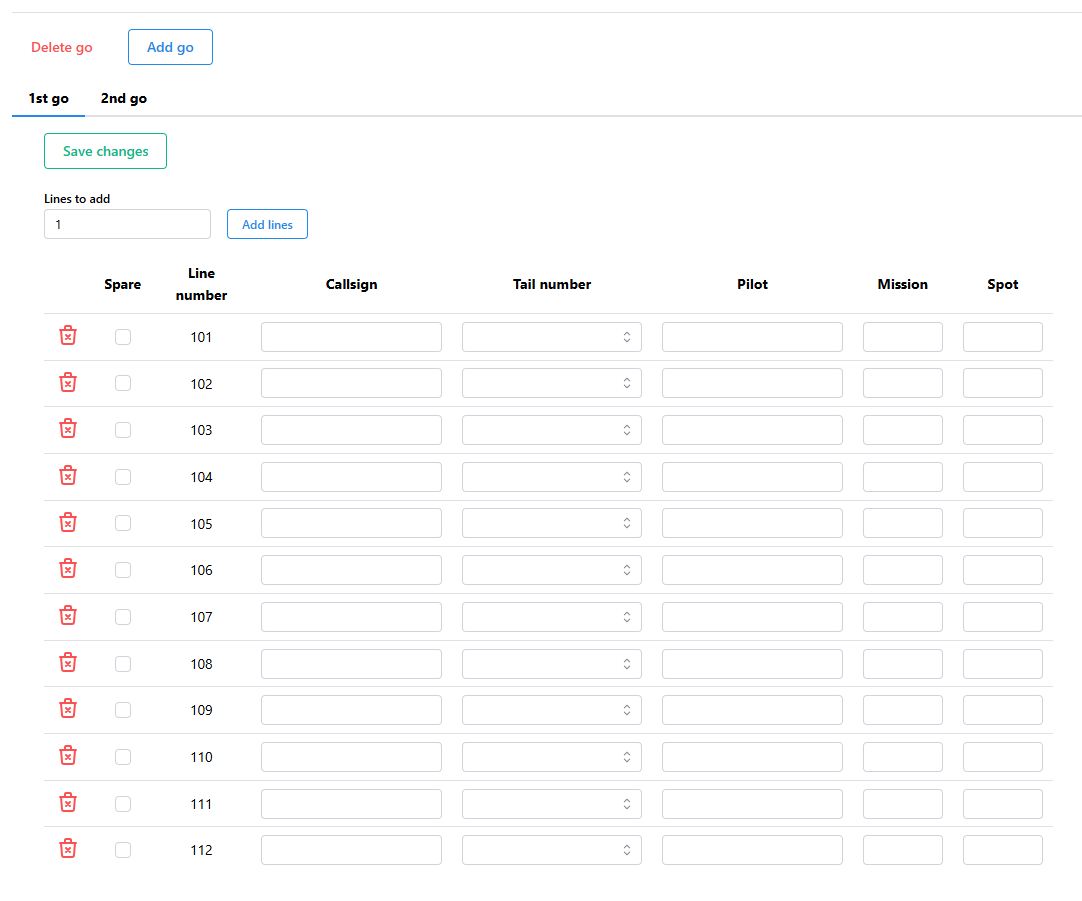This screenshot has width=1082, height=901.
Task: Remove line 110 with the trash icon
Action: [x=68, y=756]
